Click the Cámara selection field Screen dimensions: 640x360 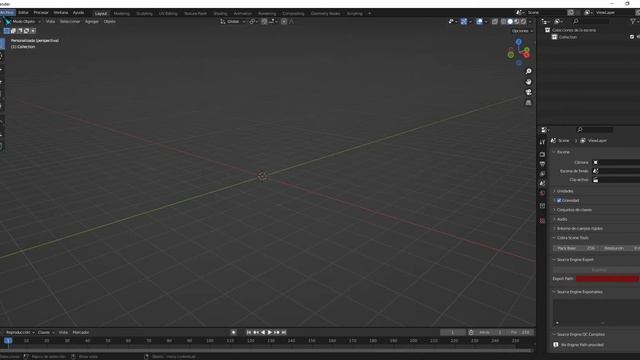[616, 162]
